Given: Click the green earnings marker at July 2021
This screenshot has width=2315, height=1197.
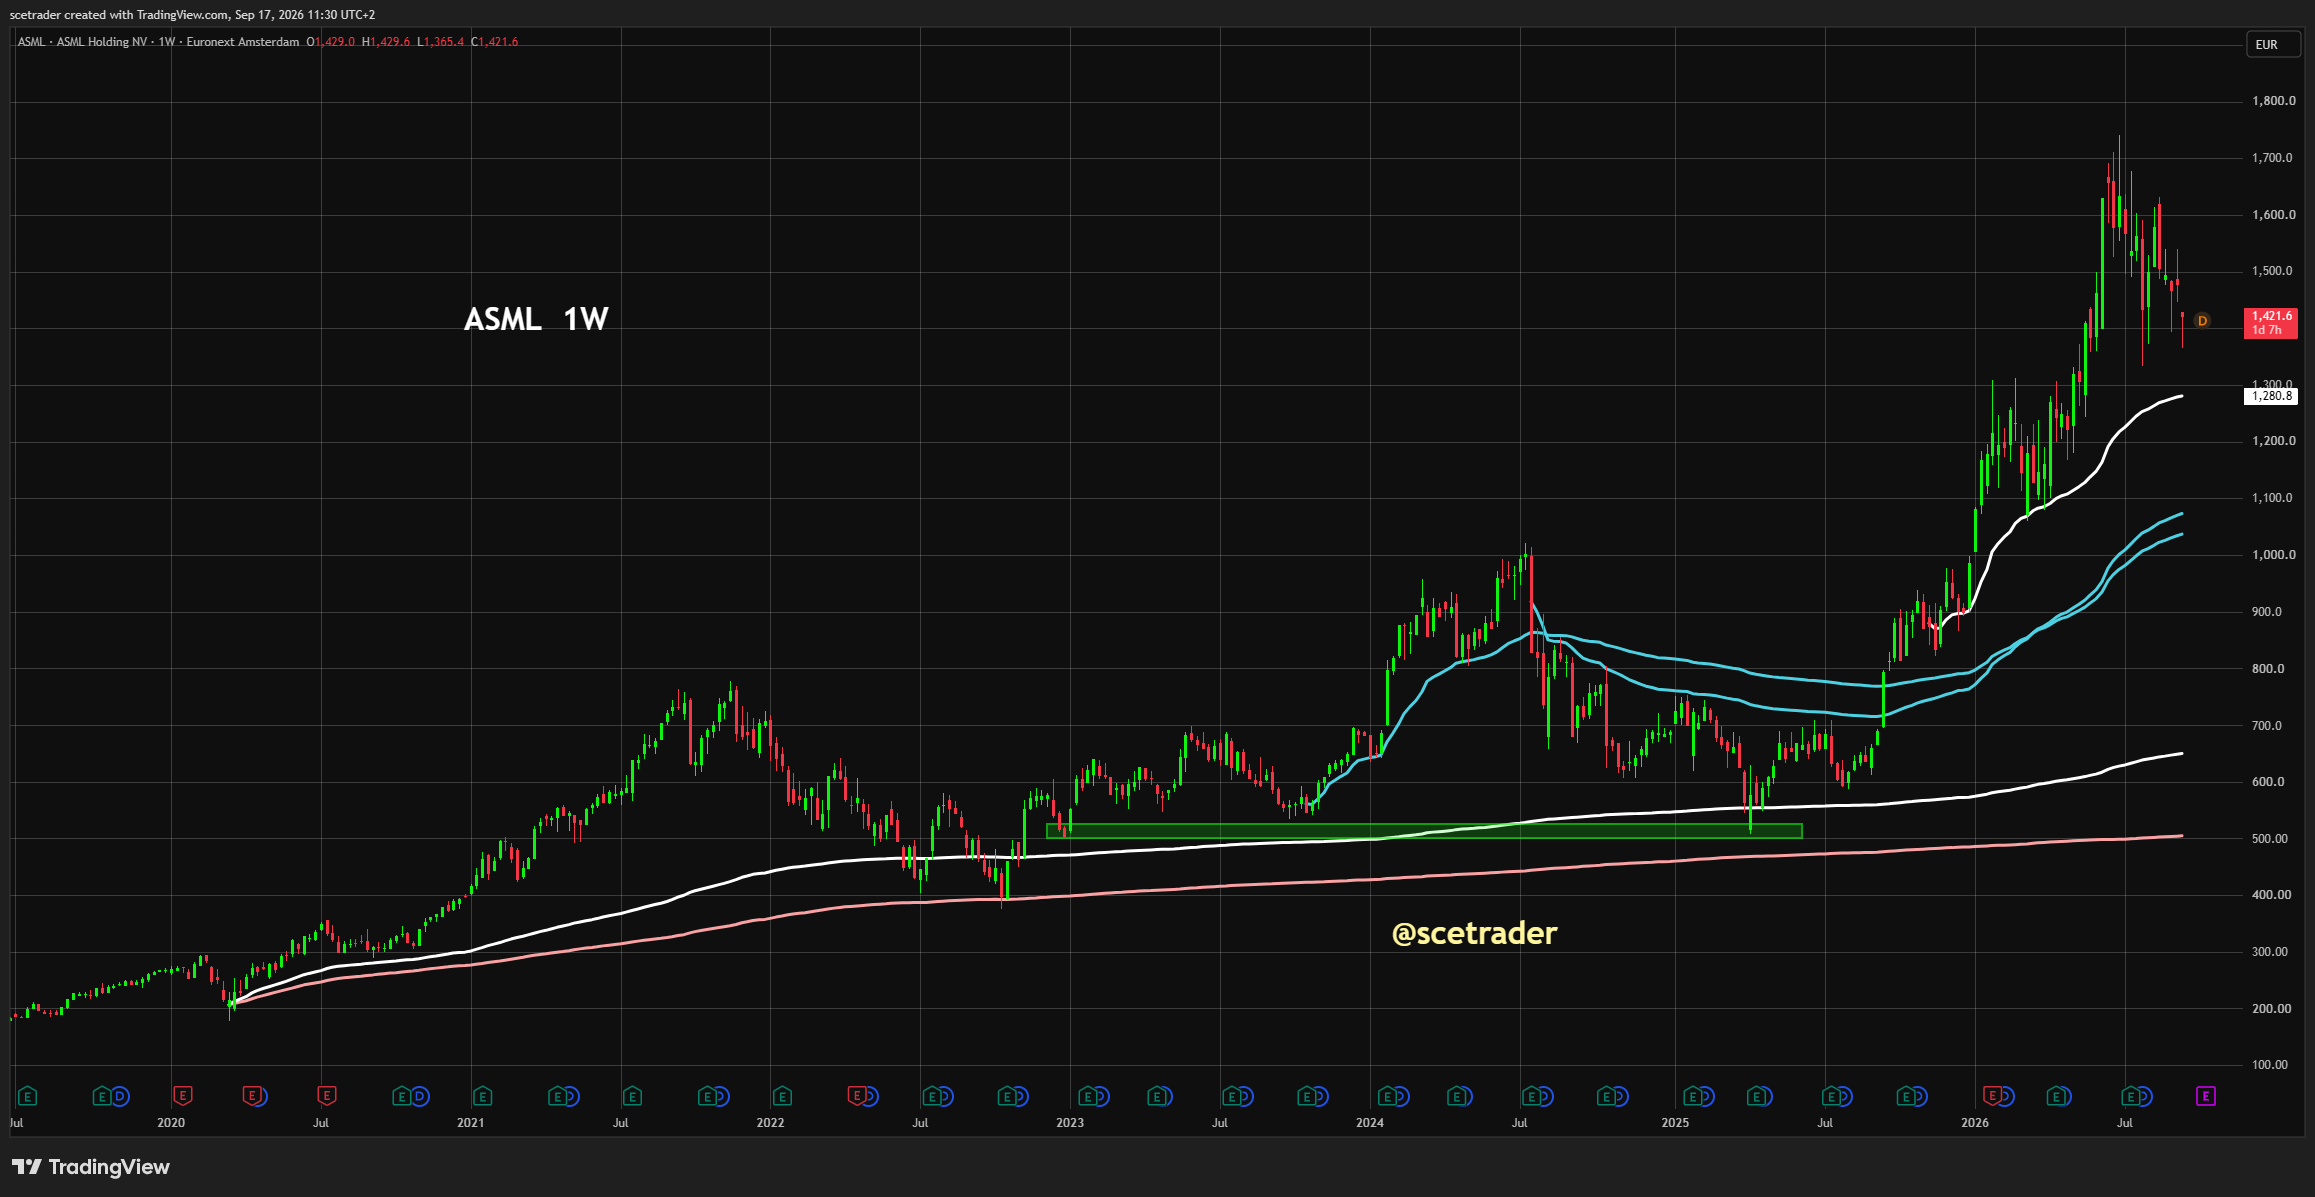Looking at the screenshot, I should [x=632, y=1096].
